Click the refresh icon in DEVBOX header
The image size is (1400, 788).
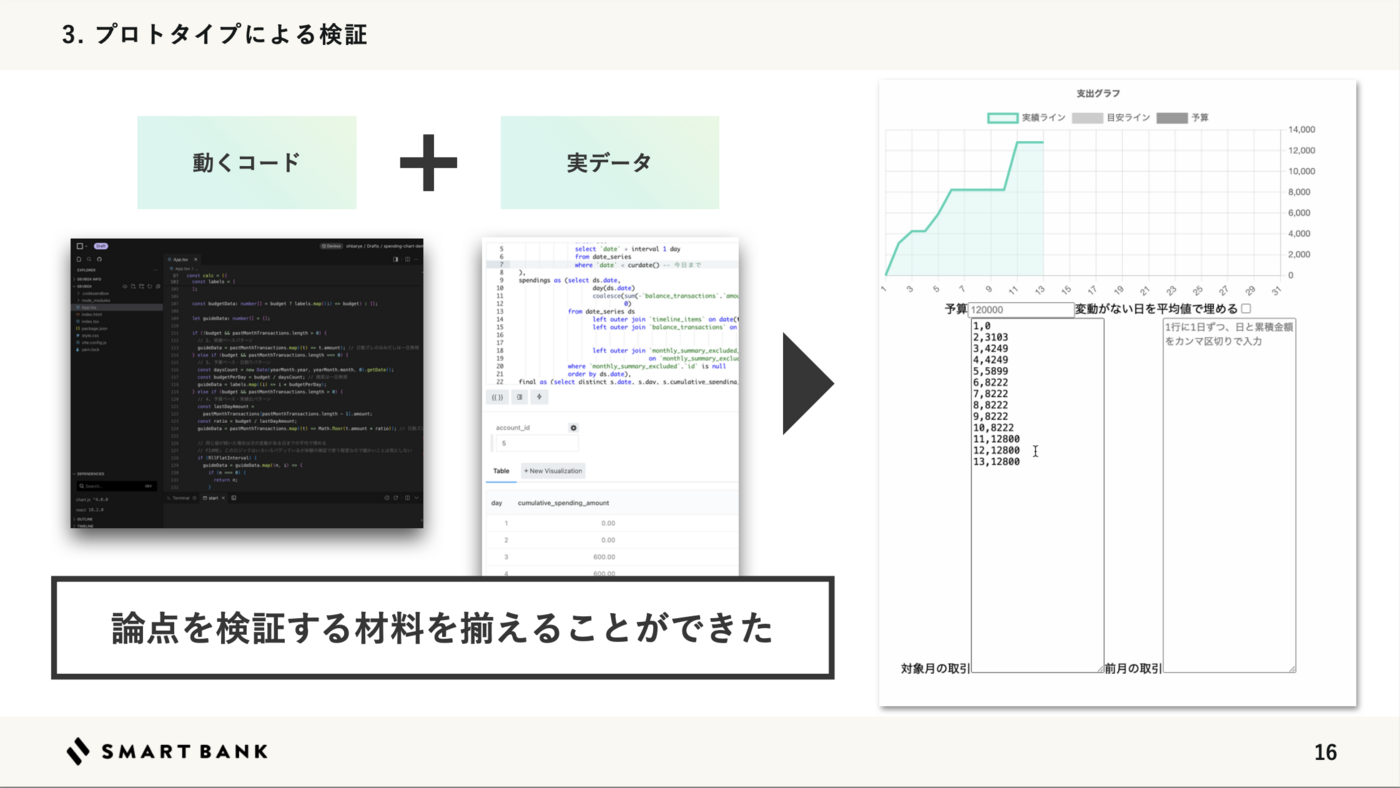click(150, 287)
